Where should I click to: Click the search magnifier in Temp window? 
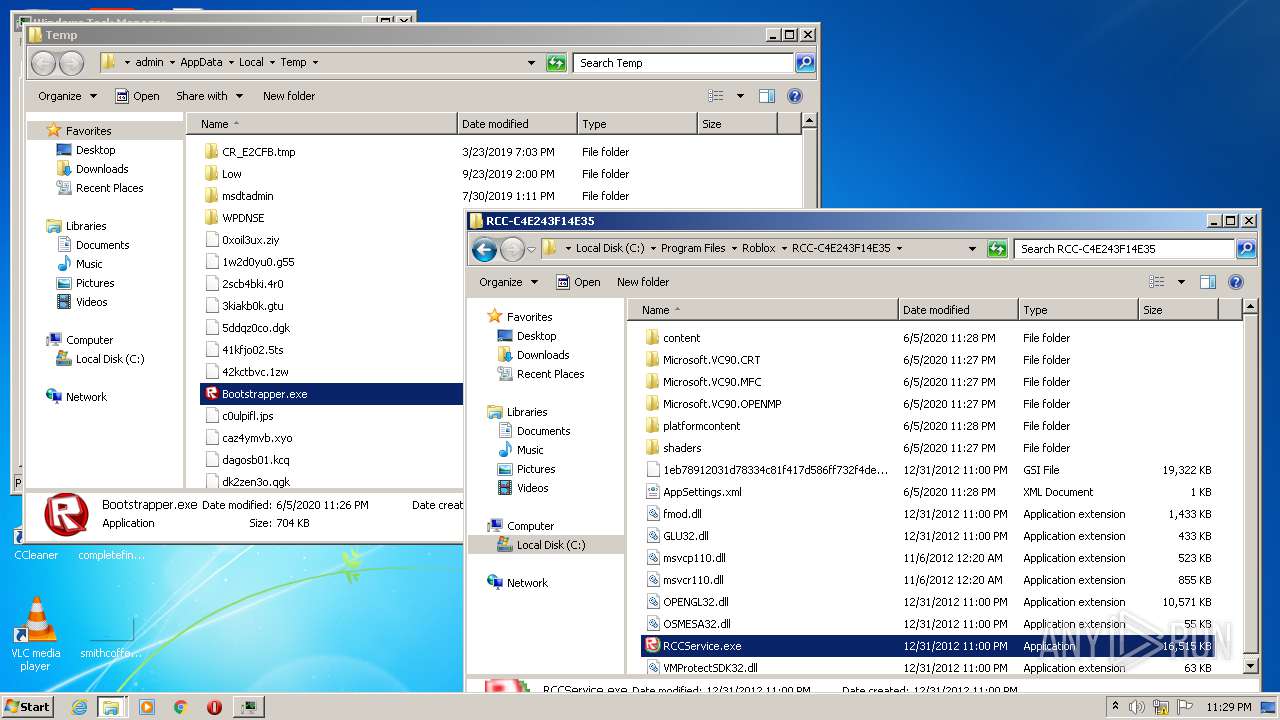[x=804, y=63]
